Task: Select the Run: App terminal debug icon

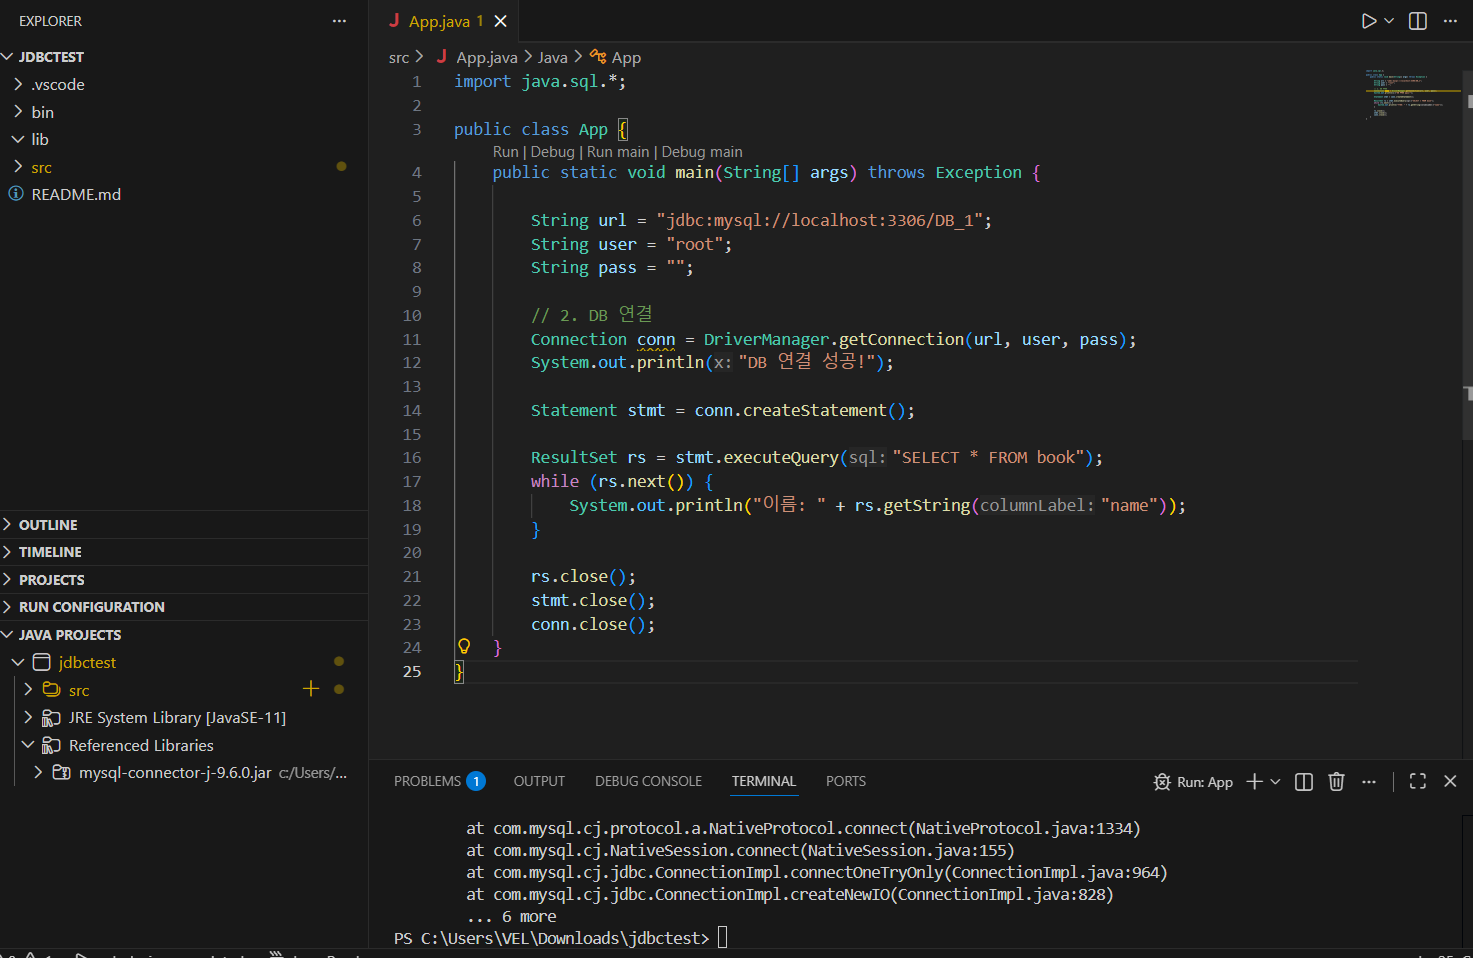Action: coord(1162,782)
